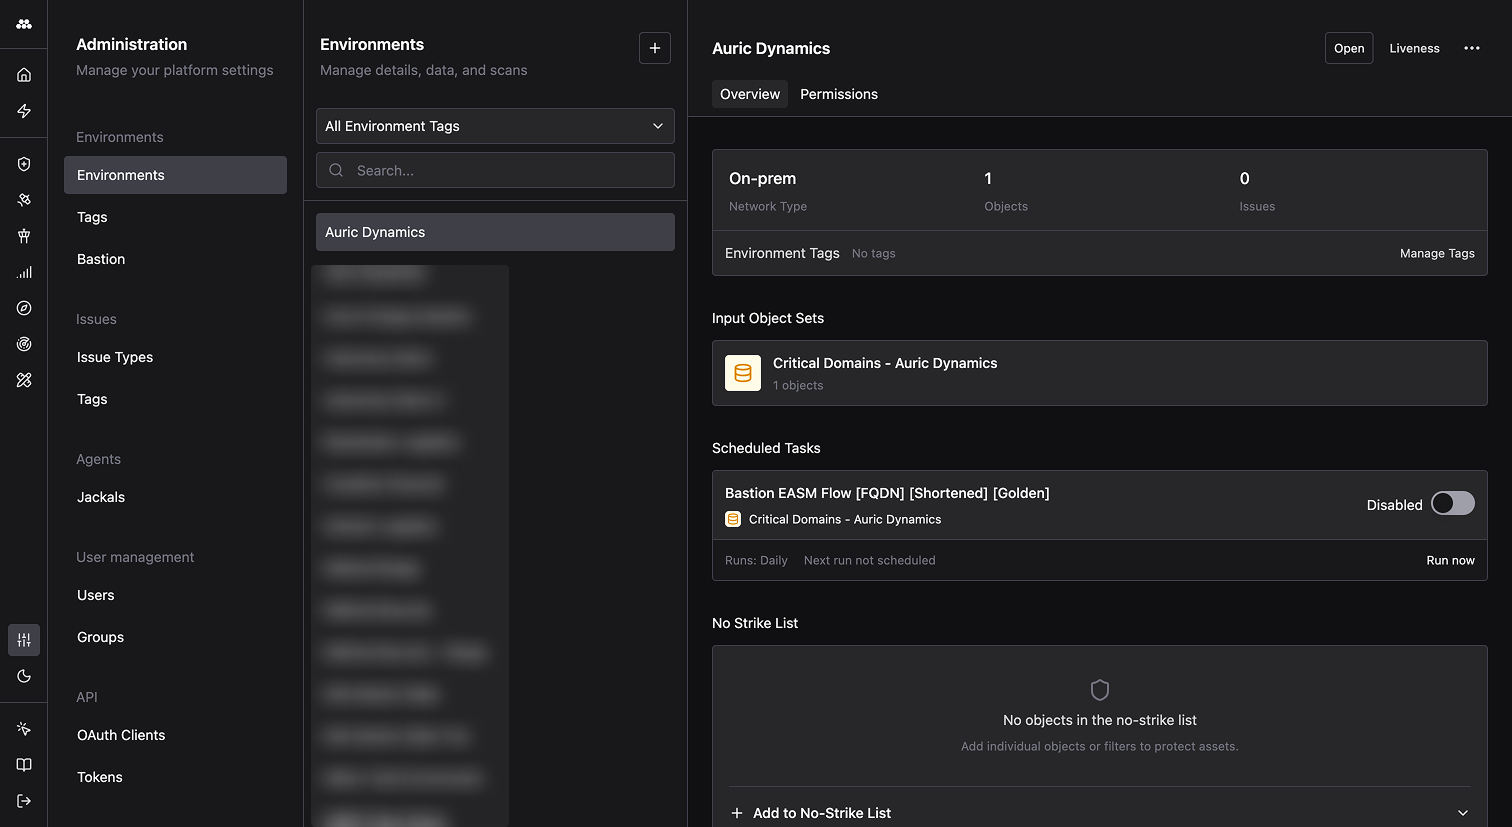Click the 'Runs: Daily' text
The image size is (1512, 827).
756,560
